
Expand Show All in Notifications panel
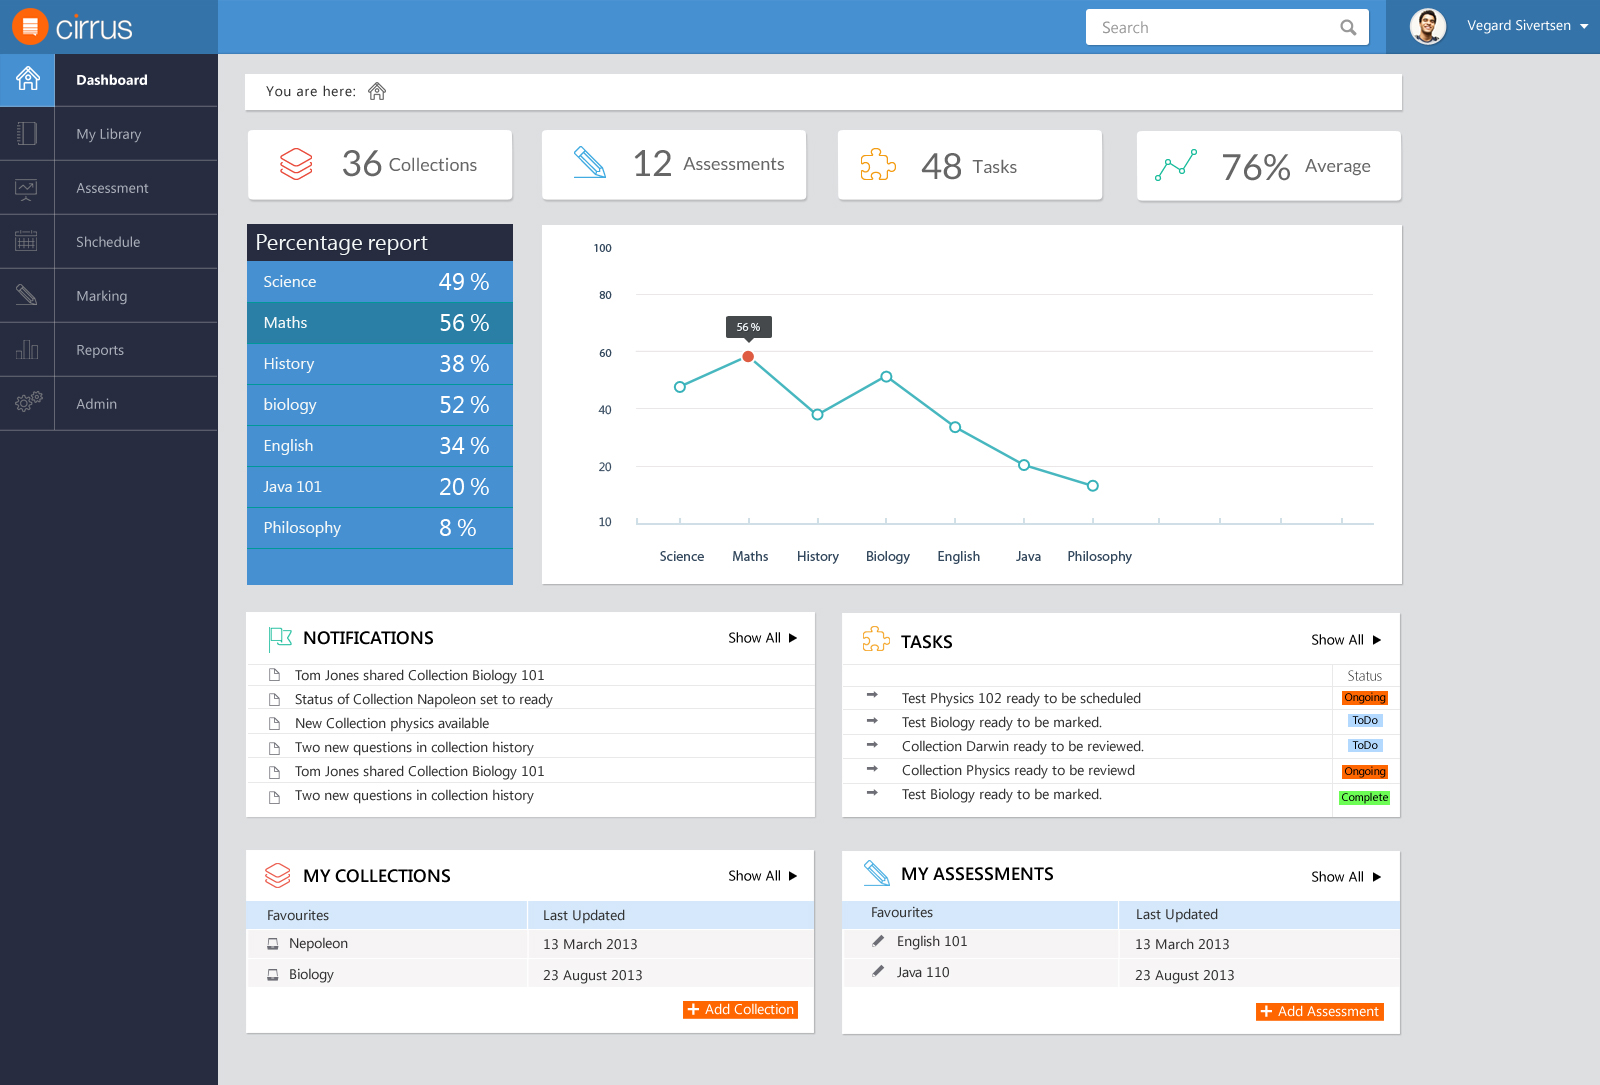pos(762,638)
